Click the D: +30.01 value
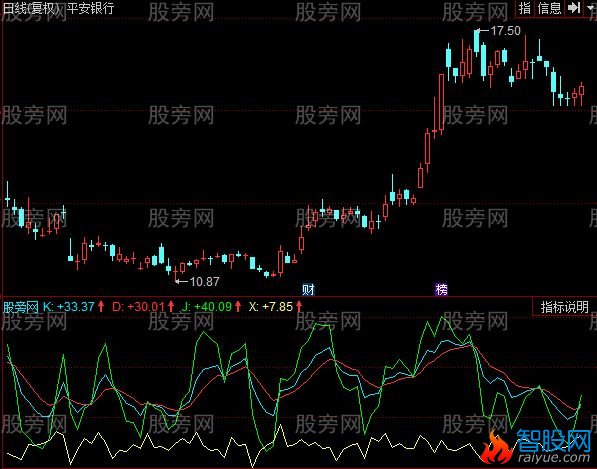 [x=138, y=307]
